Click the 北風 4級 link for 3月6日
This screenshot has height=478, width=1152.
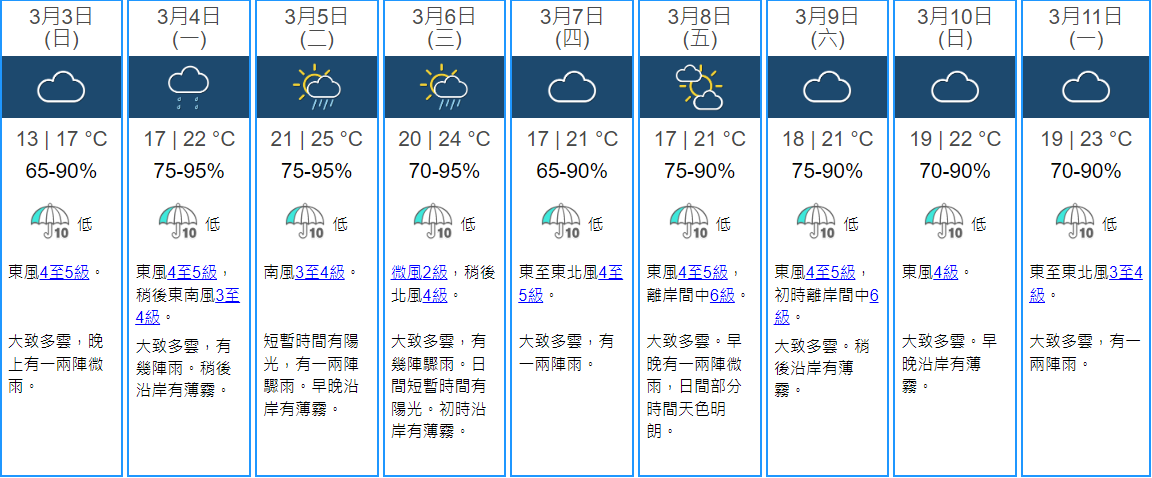coord(433,295)
